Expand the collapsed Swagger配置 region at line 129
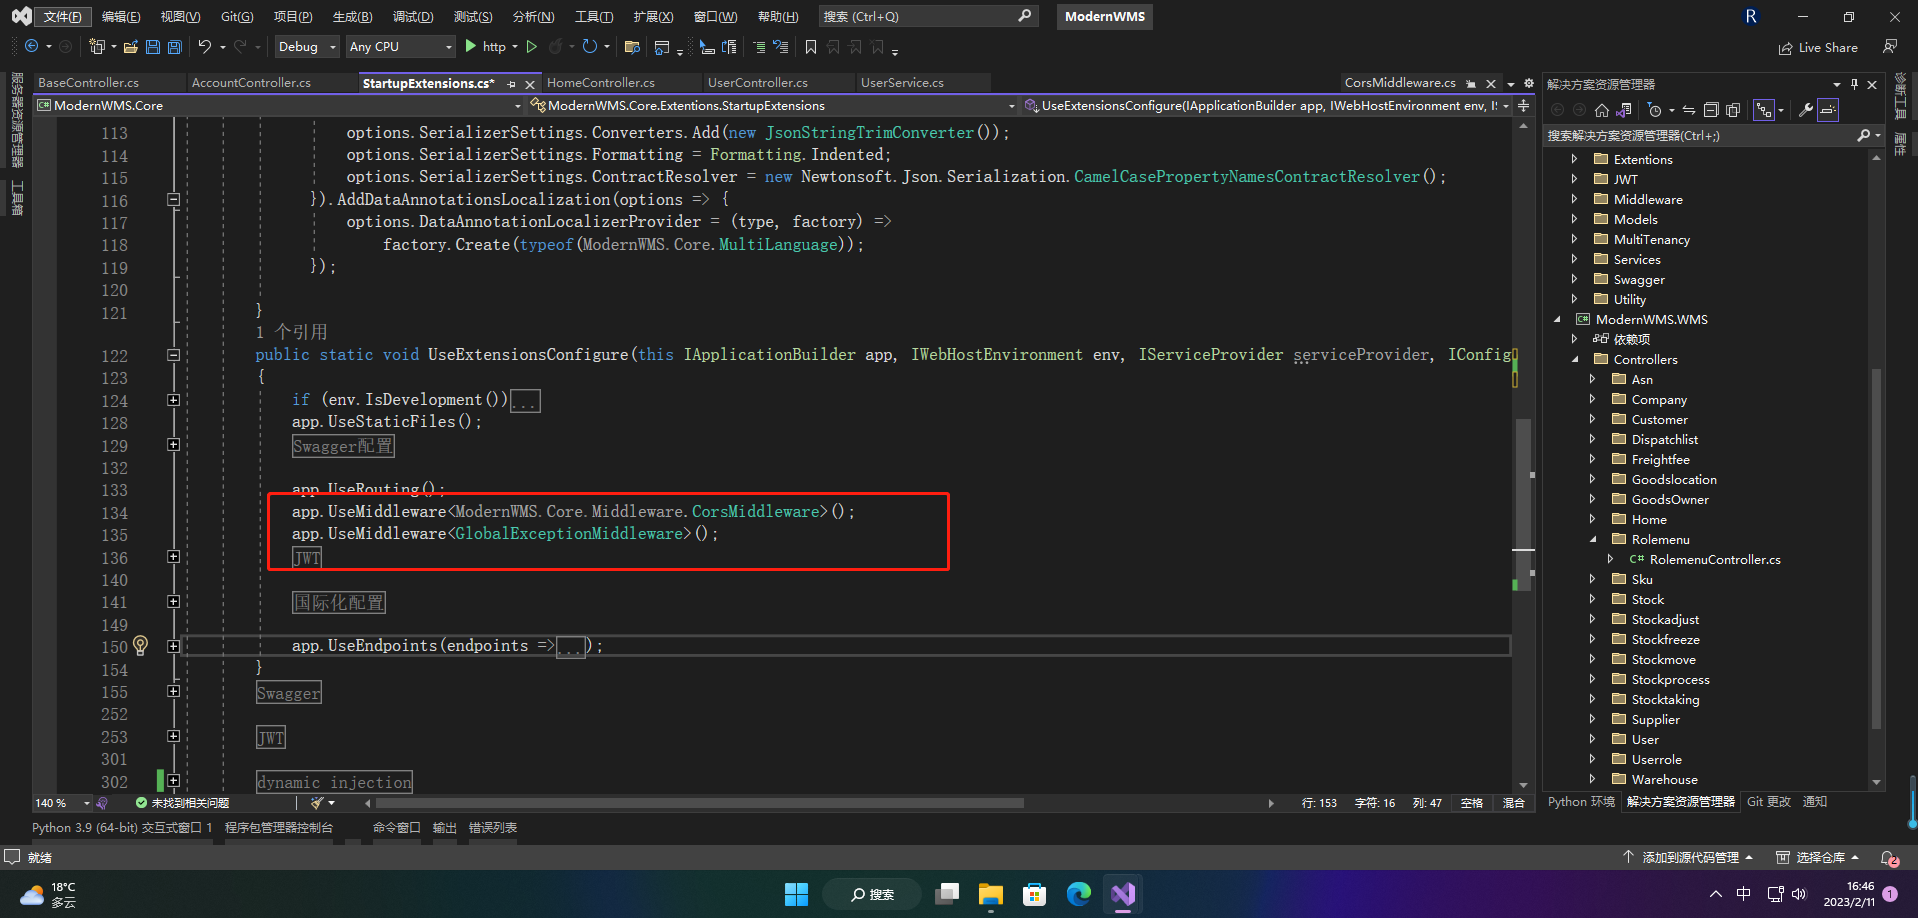 coord(173,445)
